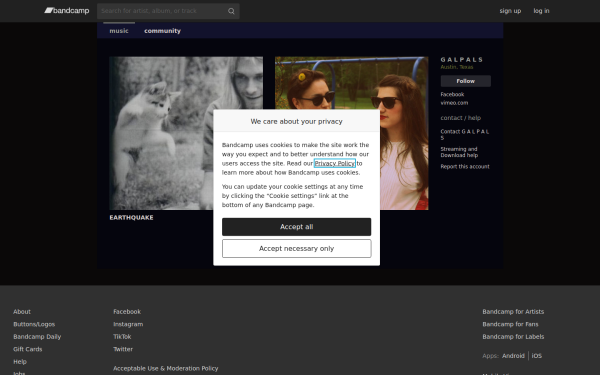Open the band's Facebook link
Image resolution: width=600 pixels, height=375 pixels.
tap(452, 94)
